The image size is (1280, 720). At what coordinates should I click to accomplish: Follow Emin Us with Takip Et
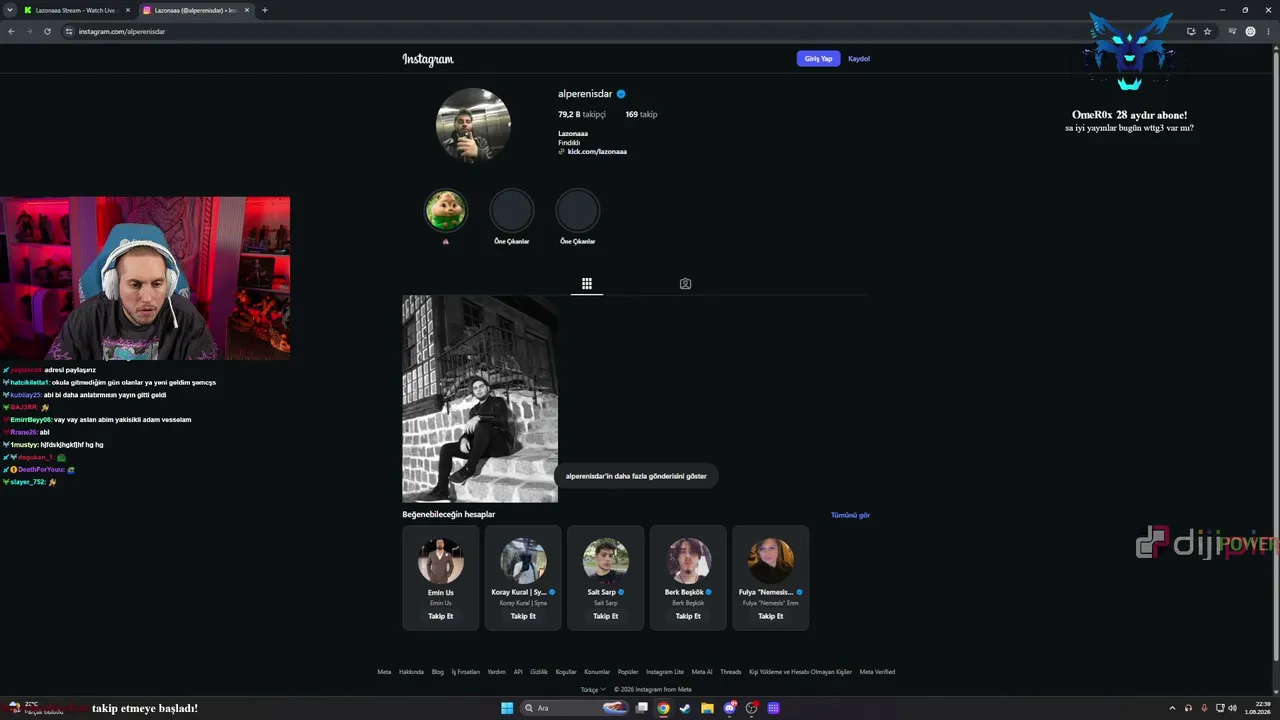click(x=441, y=616)
